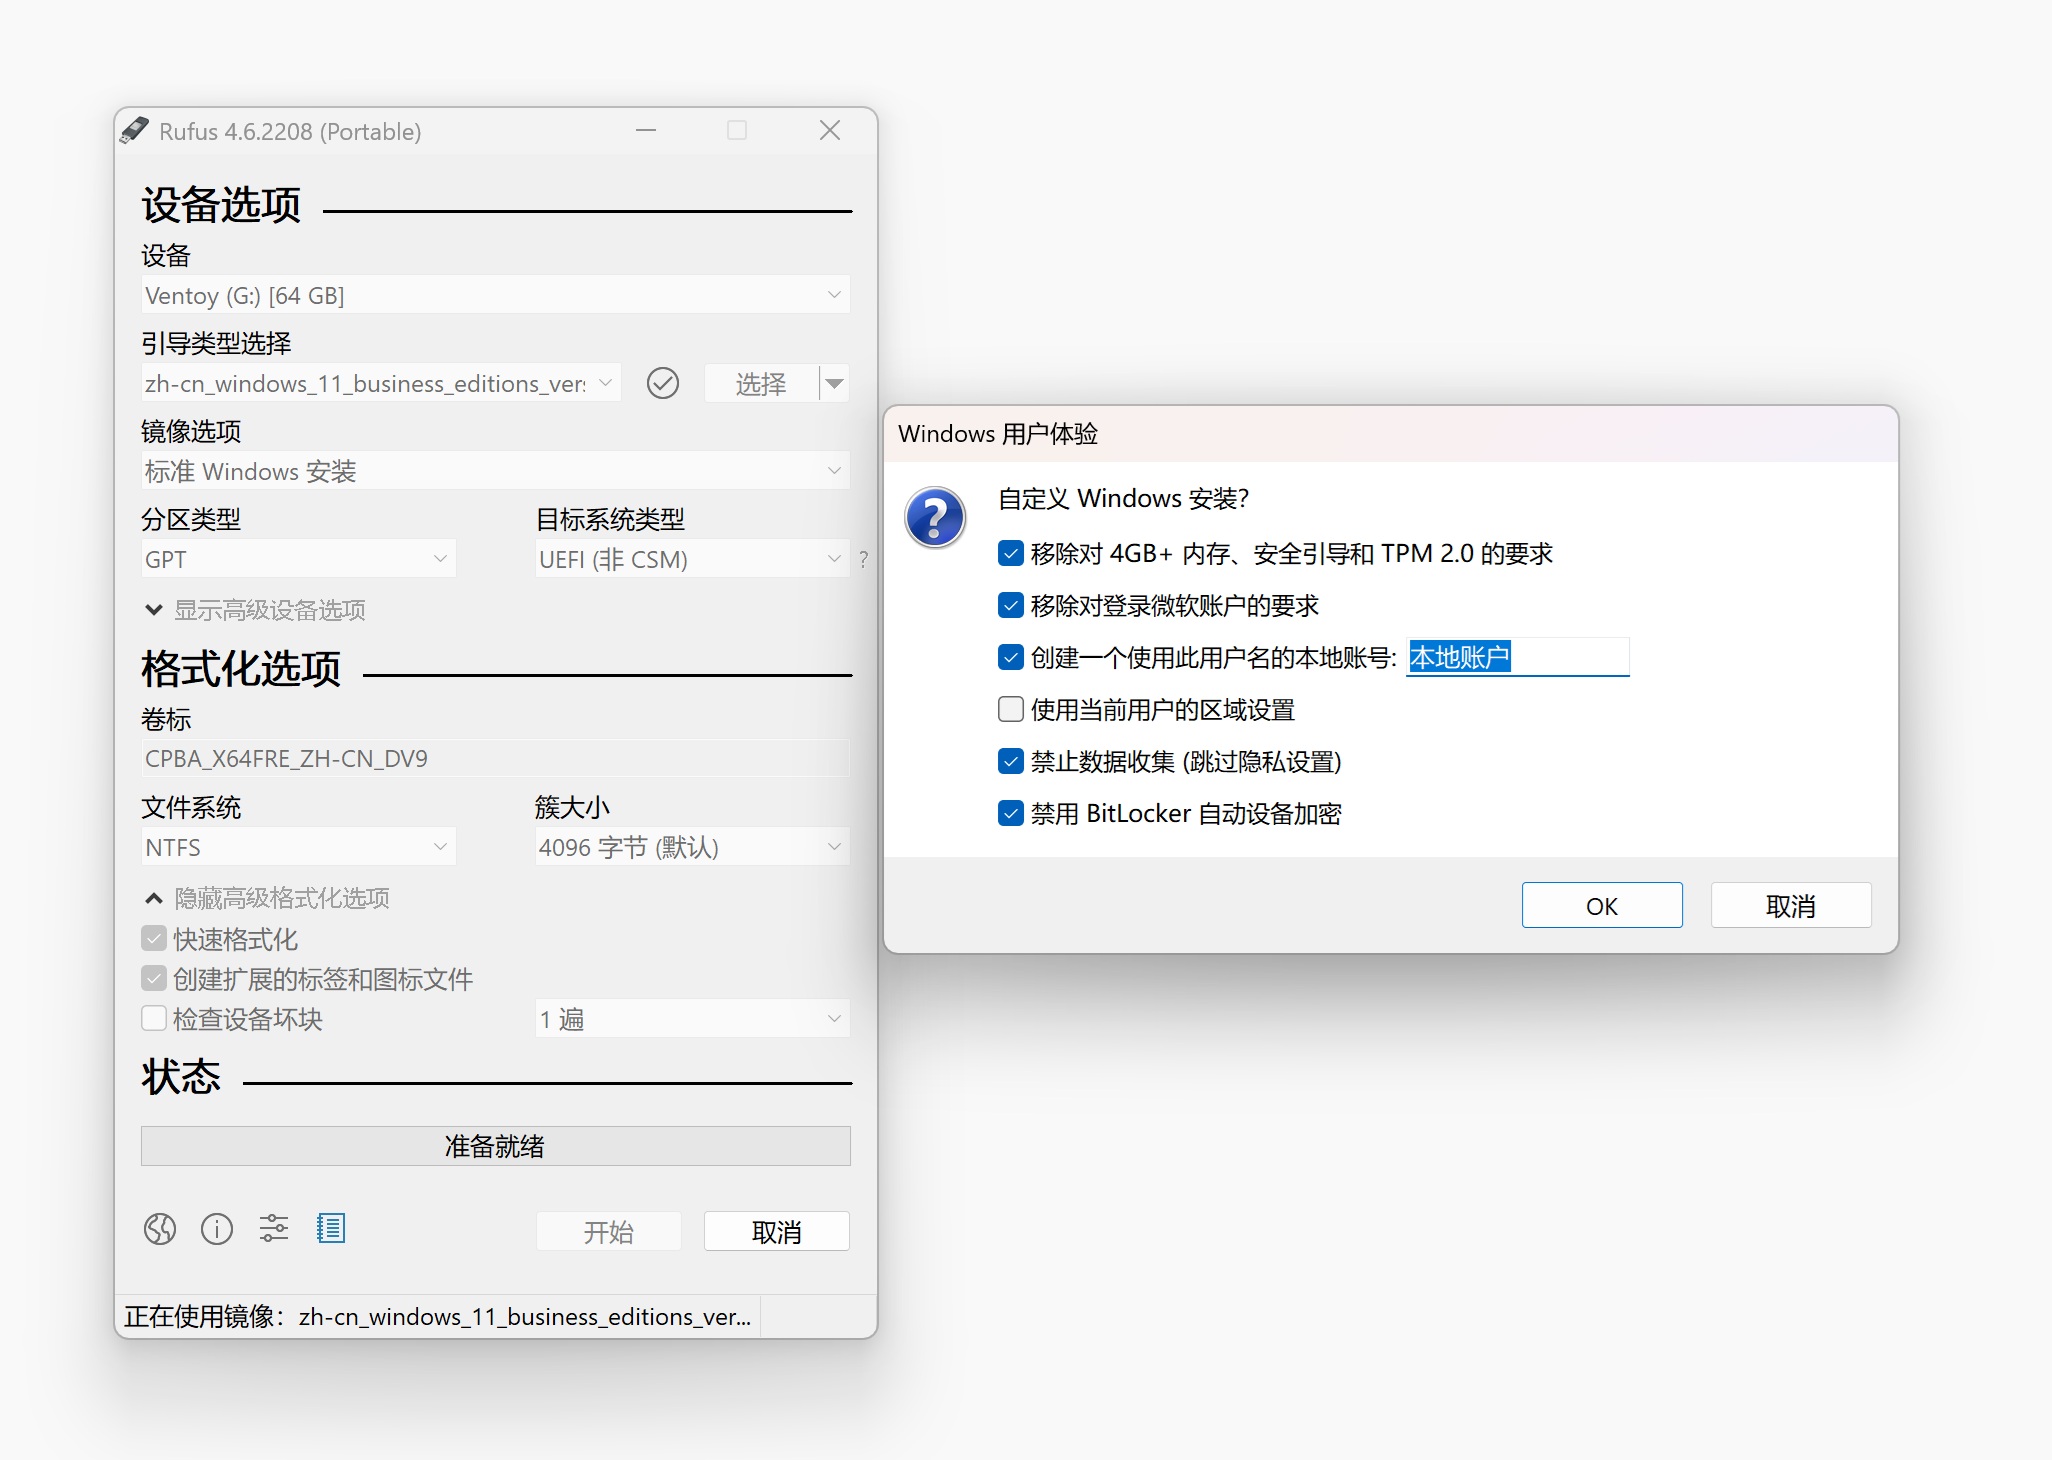The height and width of the screenshot is (1460, 2052).
Task: Click the local account username input field
Action: 1518,657
